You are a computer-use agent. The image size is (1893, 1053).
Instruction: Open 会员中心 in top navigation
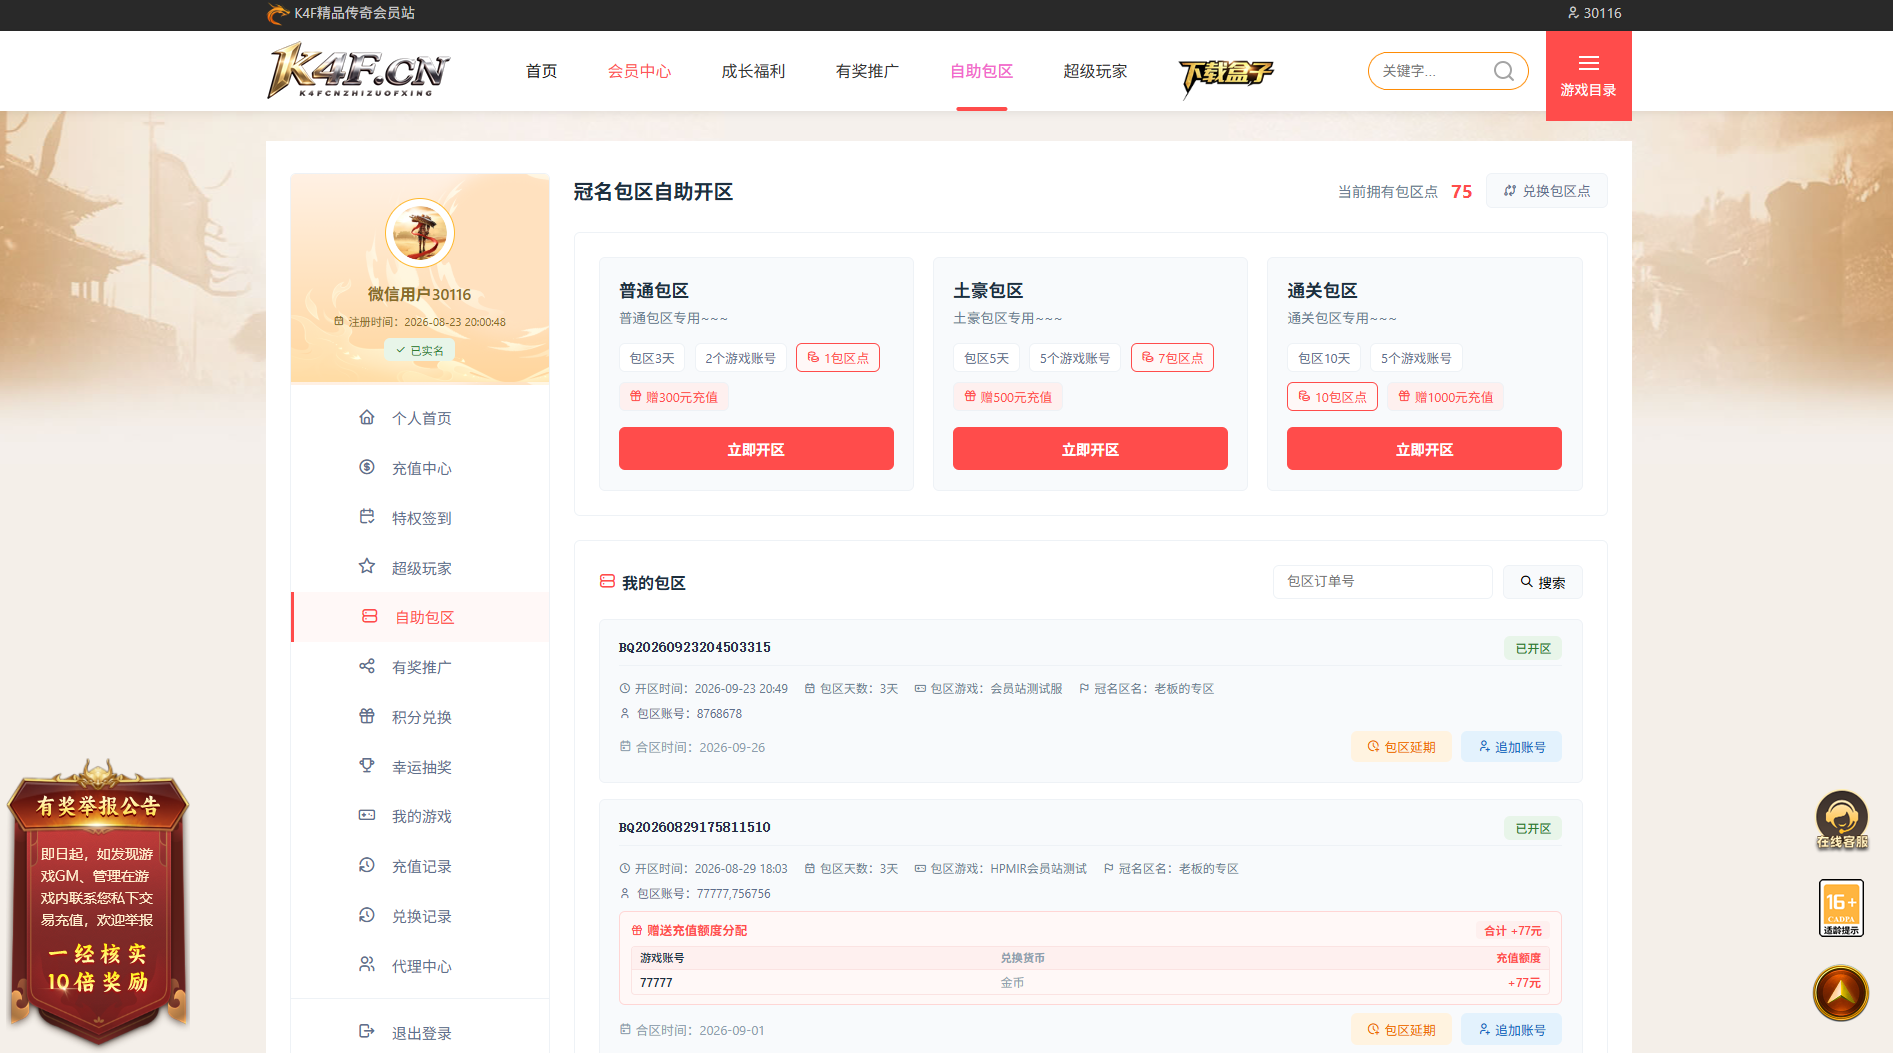coord(639,71)
